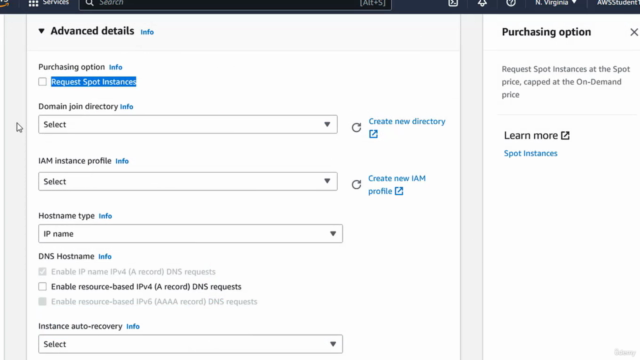Click the search magnifier icon
640x360 pixels.
coord(89,3)
